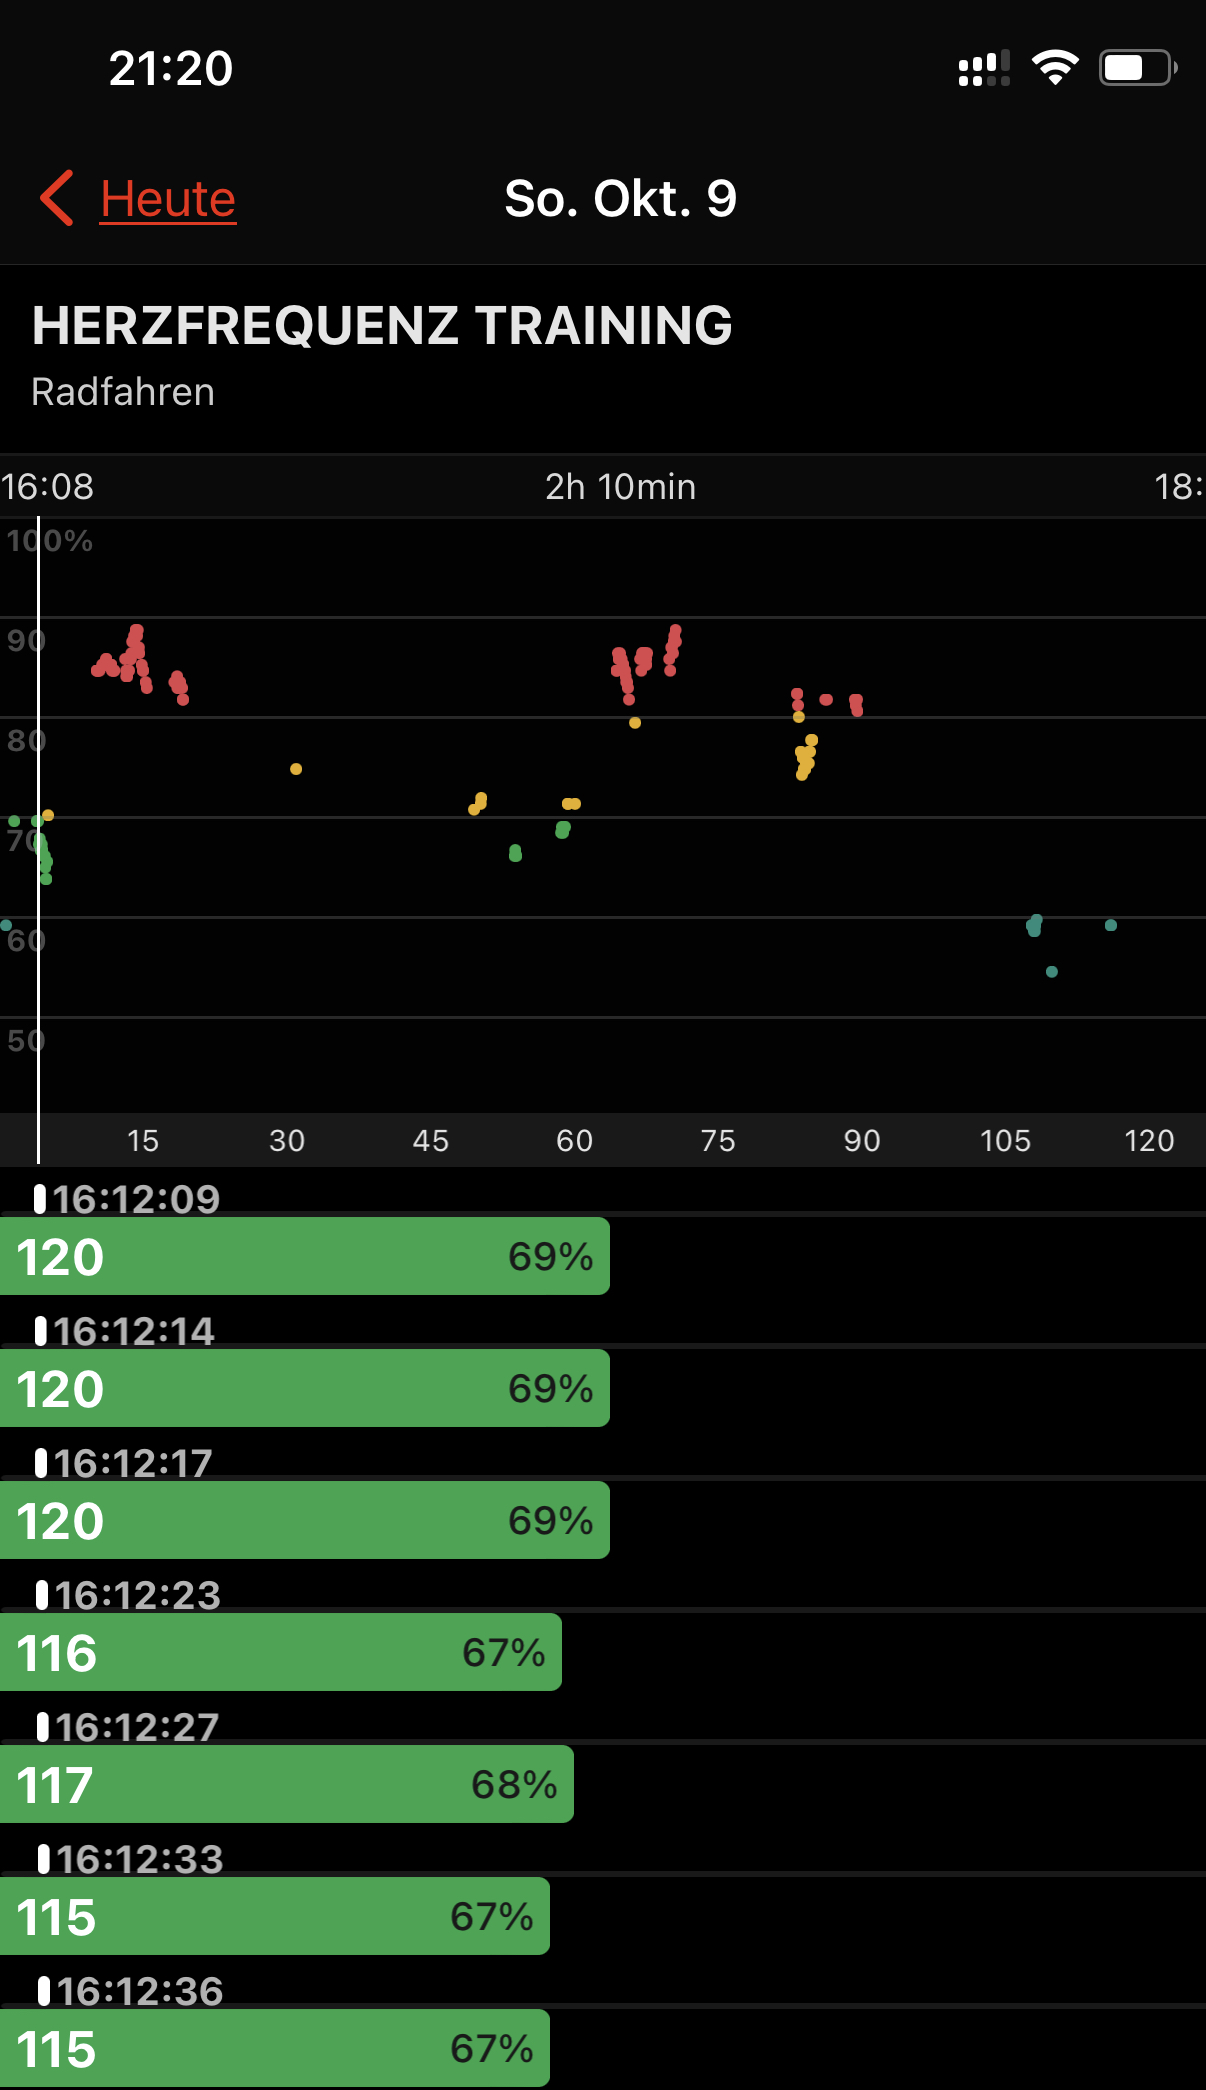Tap the 16:12:09 timestamp label
Image resolution: width=1206 pixels, height=2090 pixels.
click(x=136, y=1199)
